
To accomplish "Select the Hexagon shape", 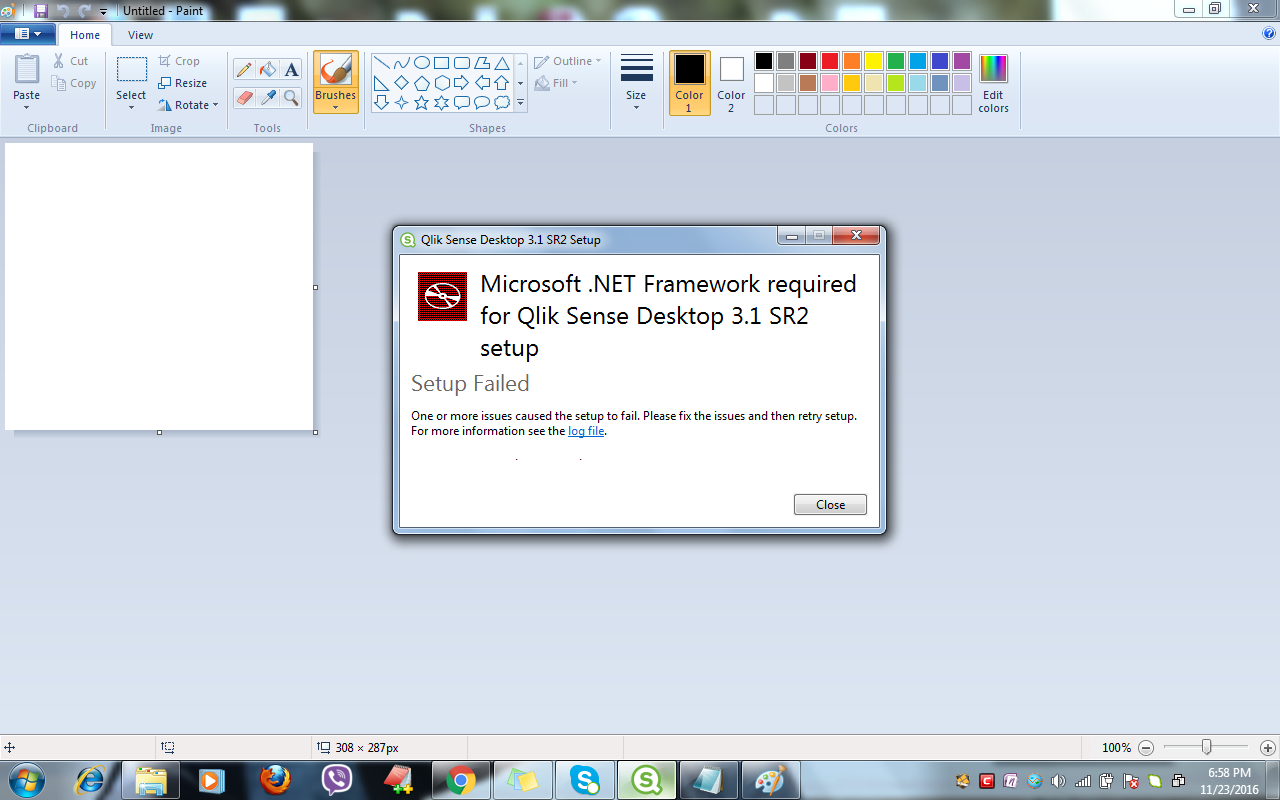I will click(x=441, y=82).
